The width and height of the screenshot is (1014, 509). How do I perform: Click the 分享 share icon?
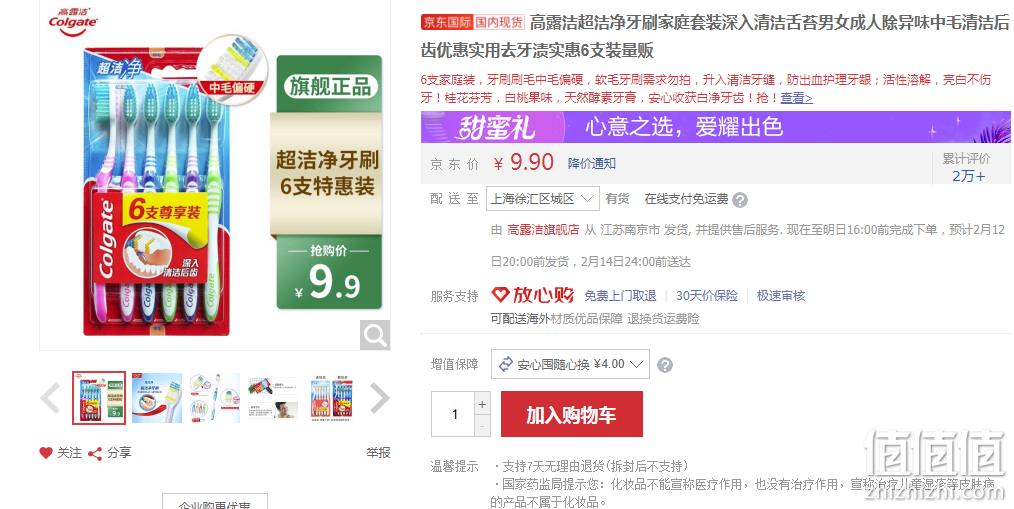(95, 453)
